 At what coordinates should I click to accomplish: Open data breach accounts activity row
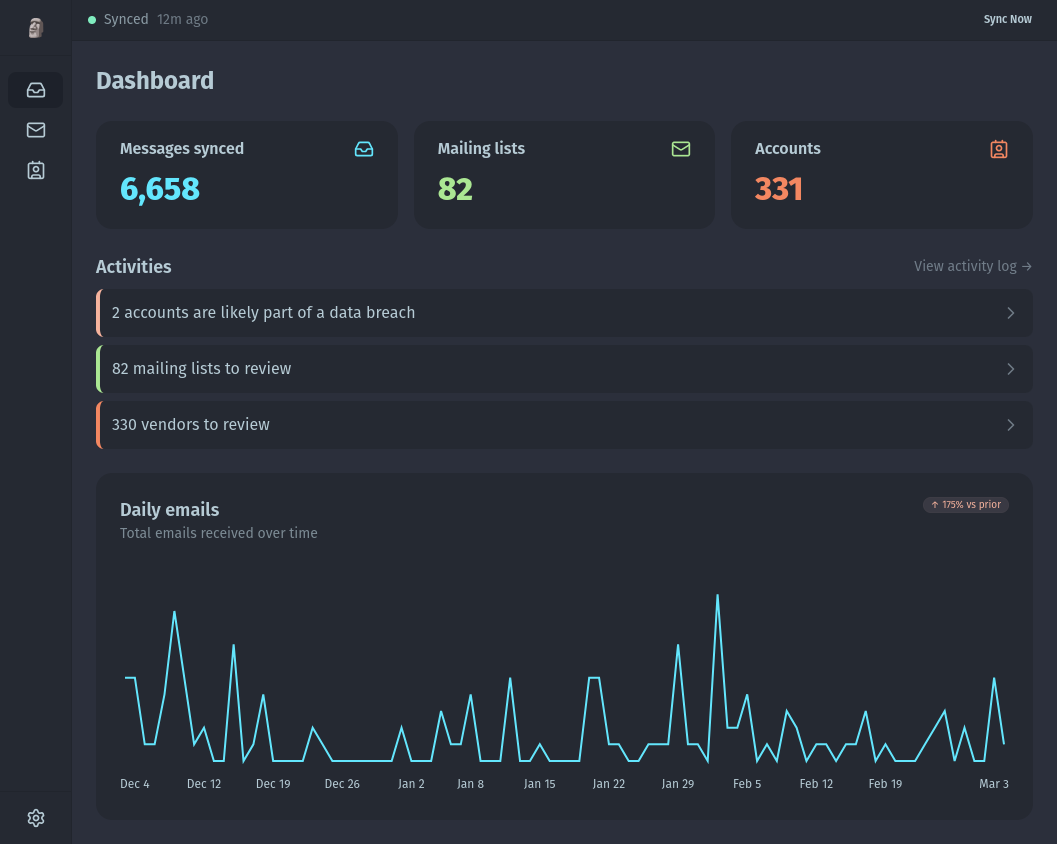pos(564,313)
